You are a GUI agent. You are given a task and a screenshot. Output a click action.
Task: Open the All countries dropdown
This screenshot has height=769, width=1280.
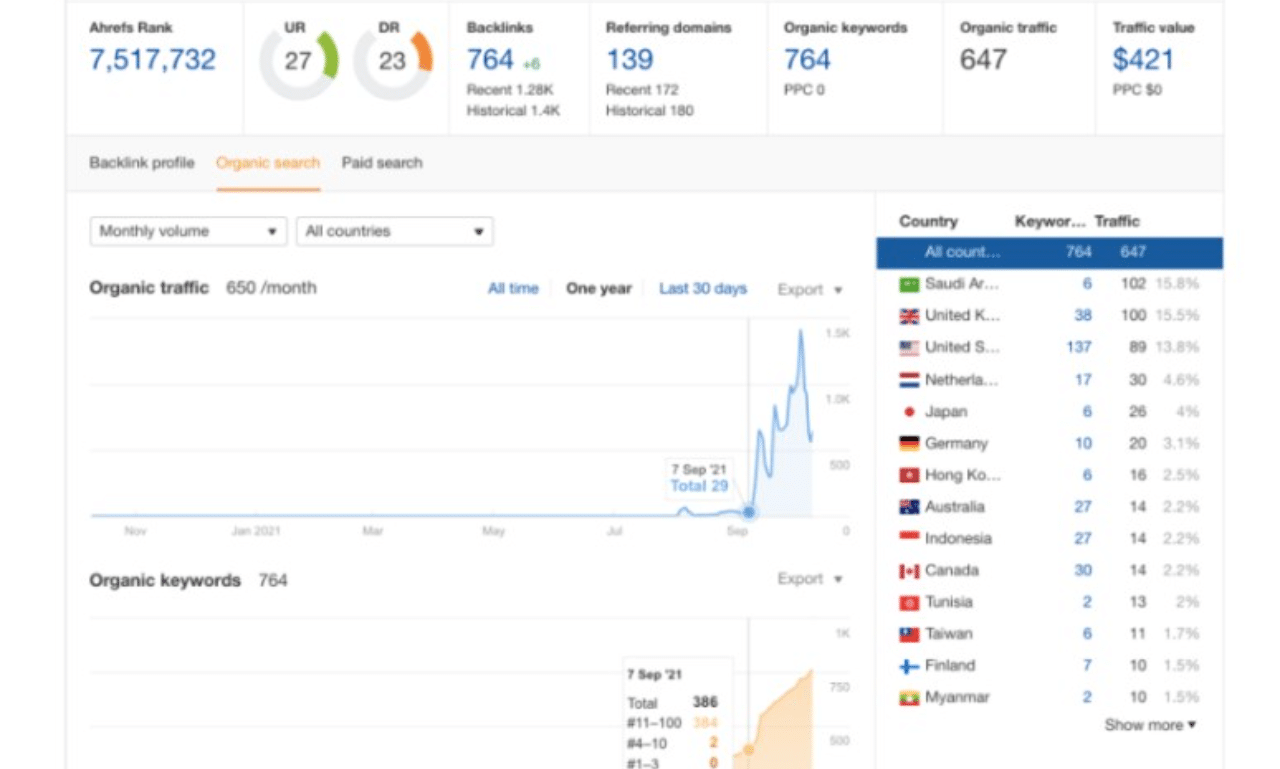(395, 231)
